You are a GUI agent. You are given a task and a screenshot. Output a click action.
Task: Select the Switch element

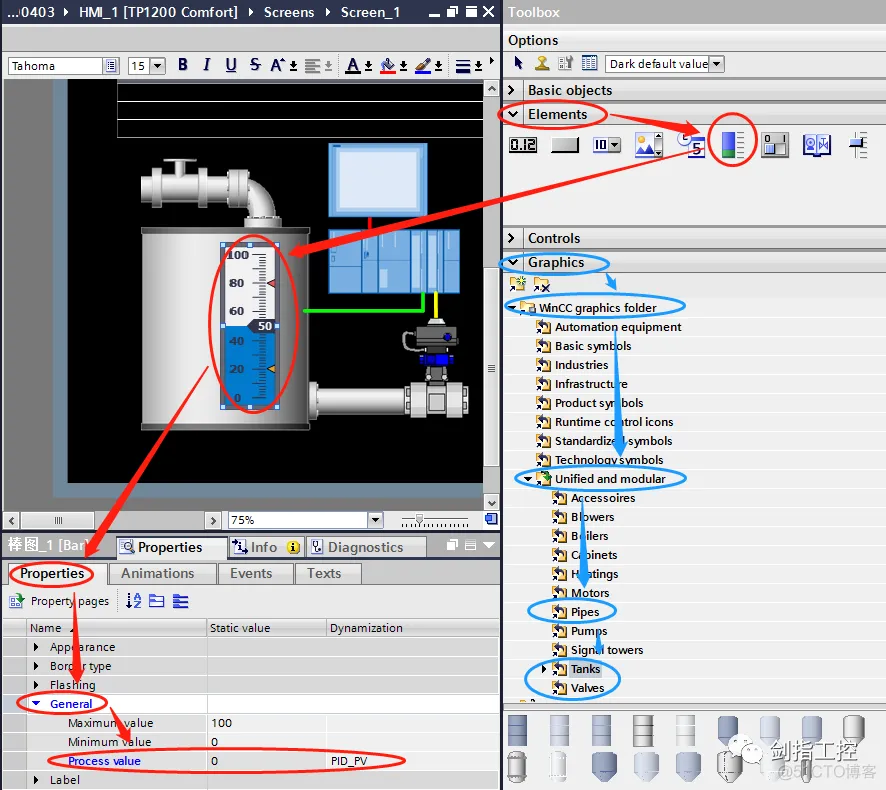(x=775, y=145)
